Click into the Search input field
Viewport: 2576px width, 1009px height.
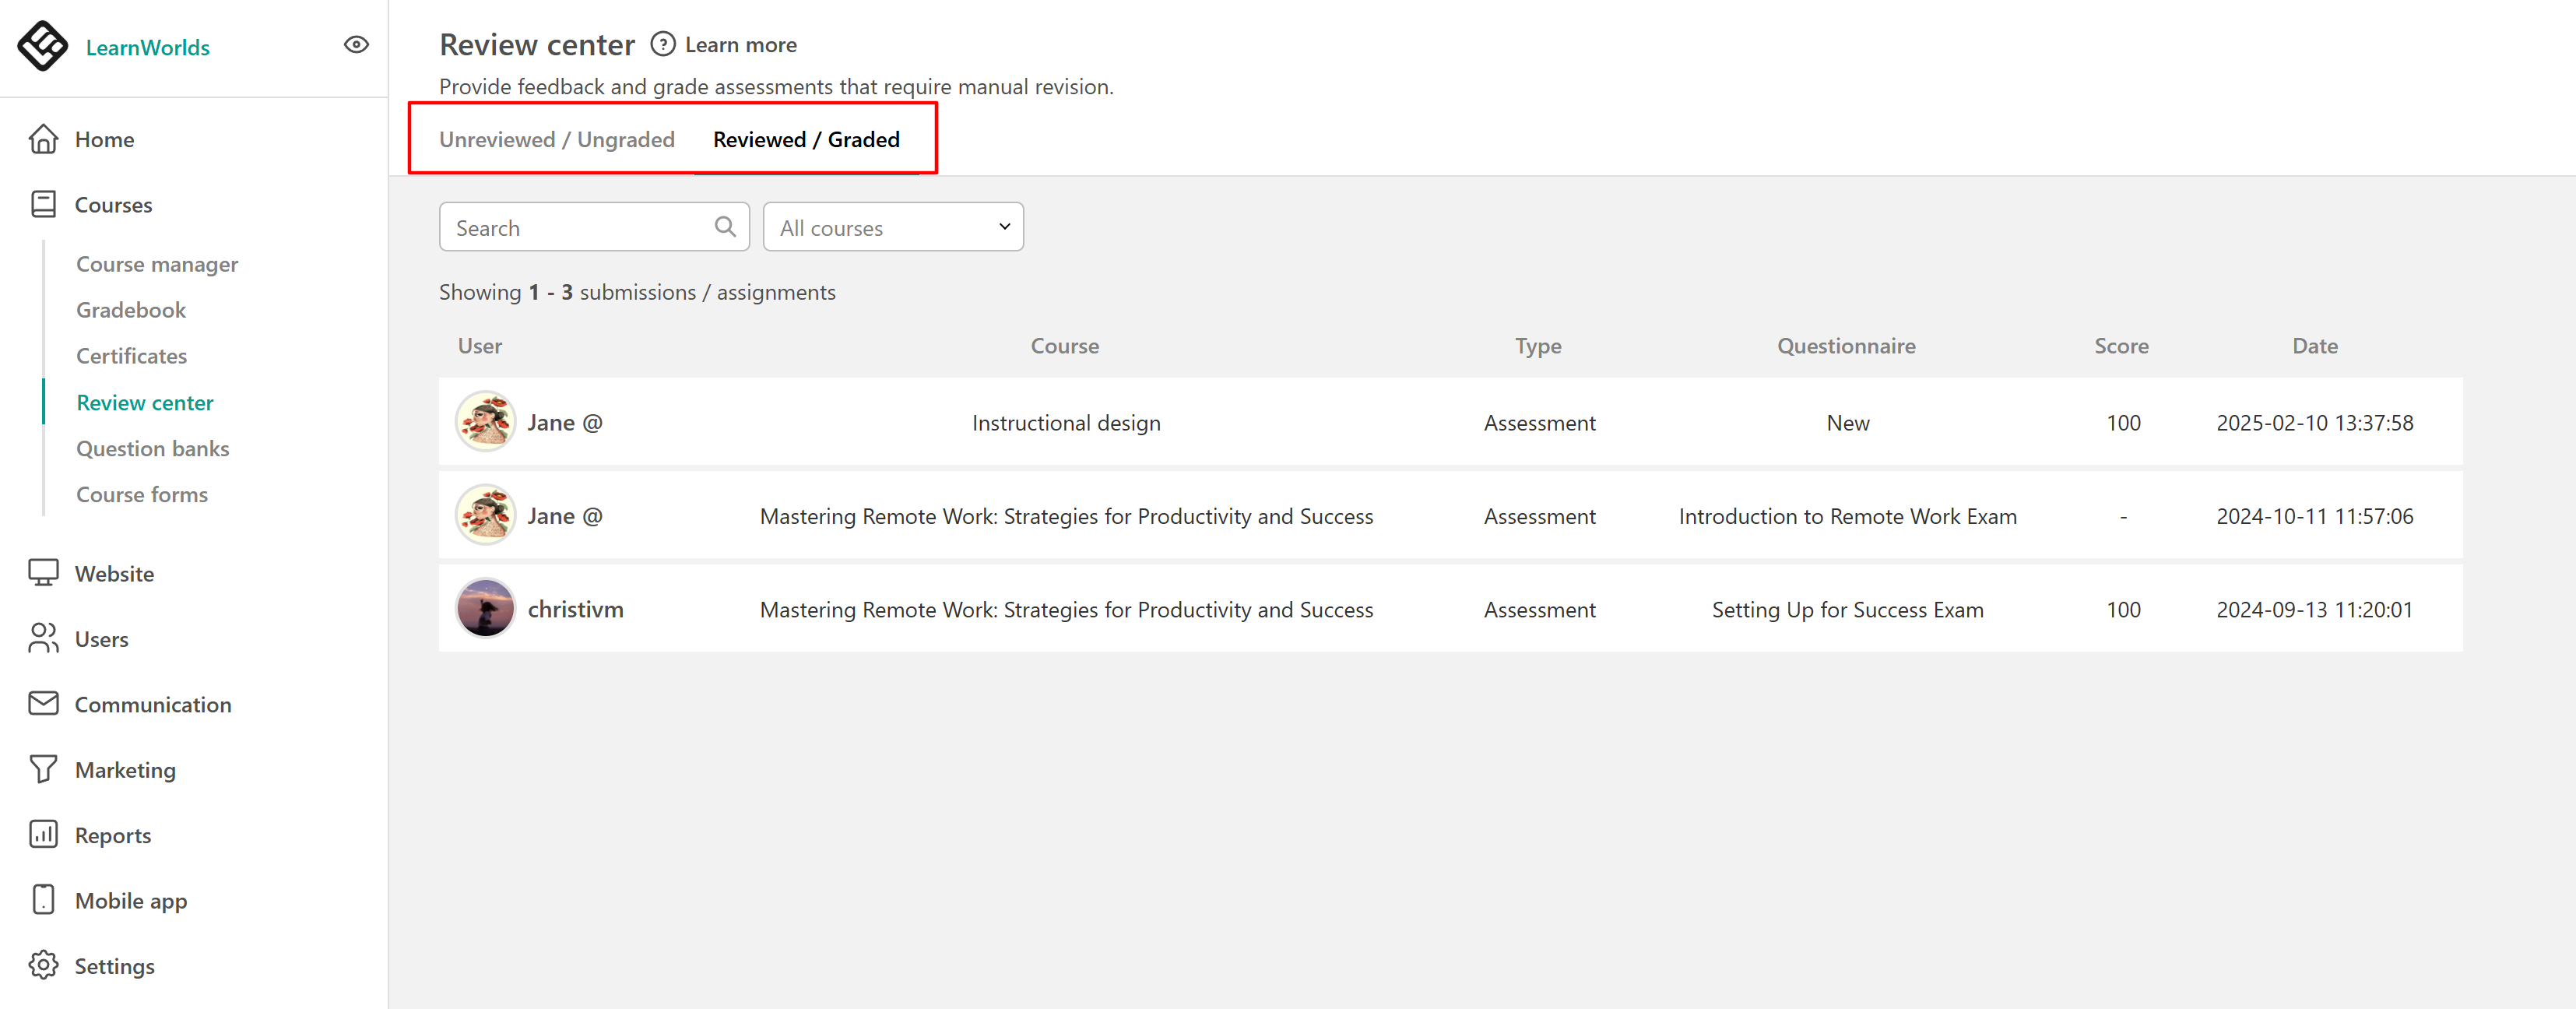(x=577, y=227)
